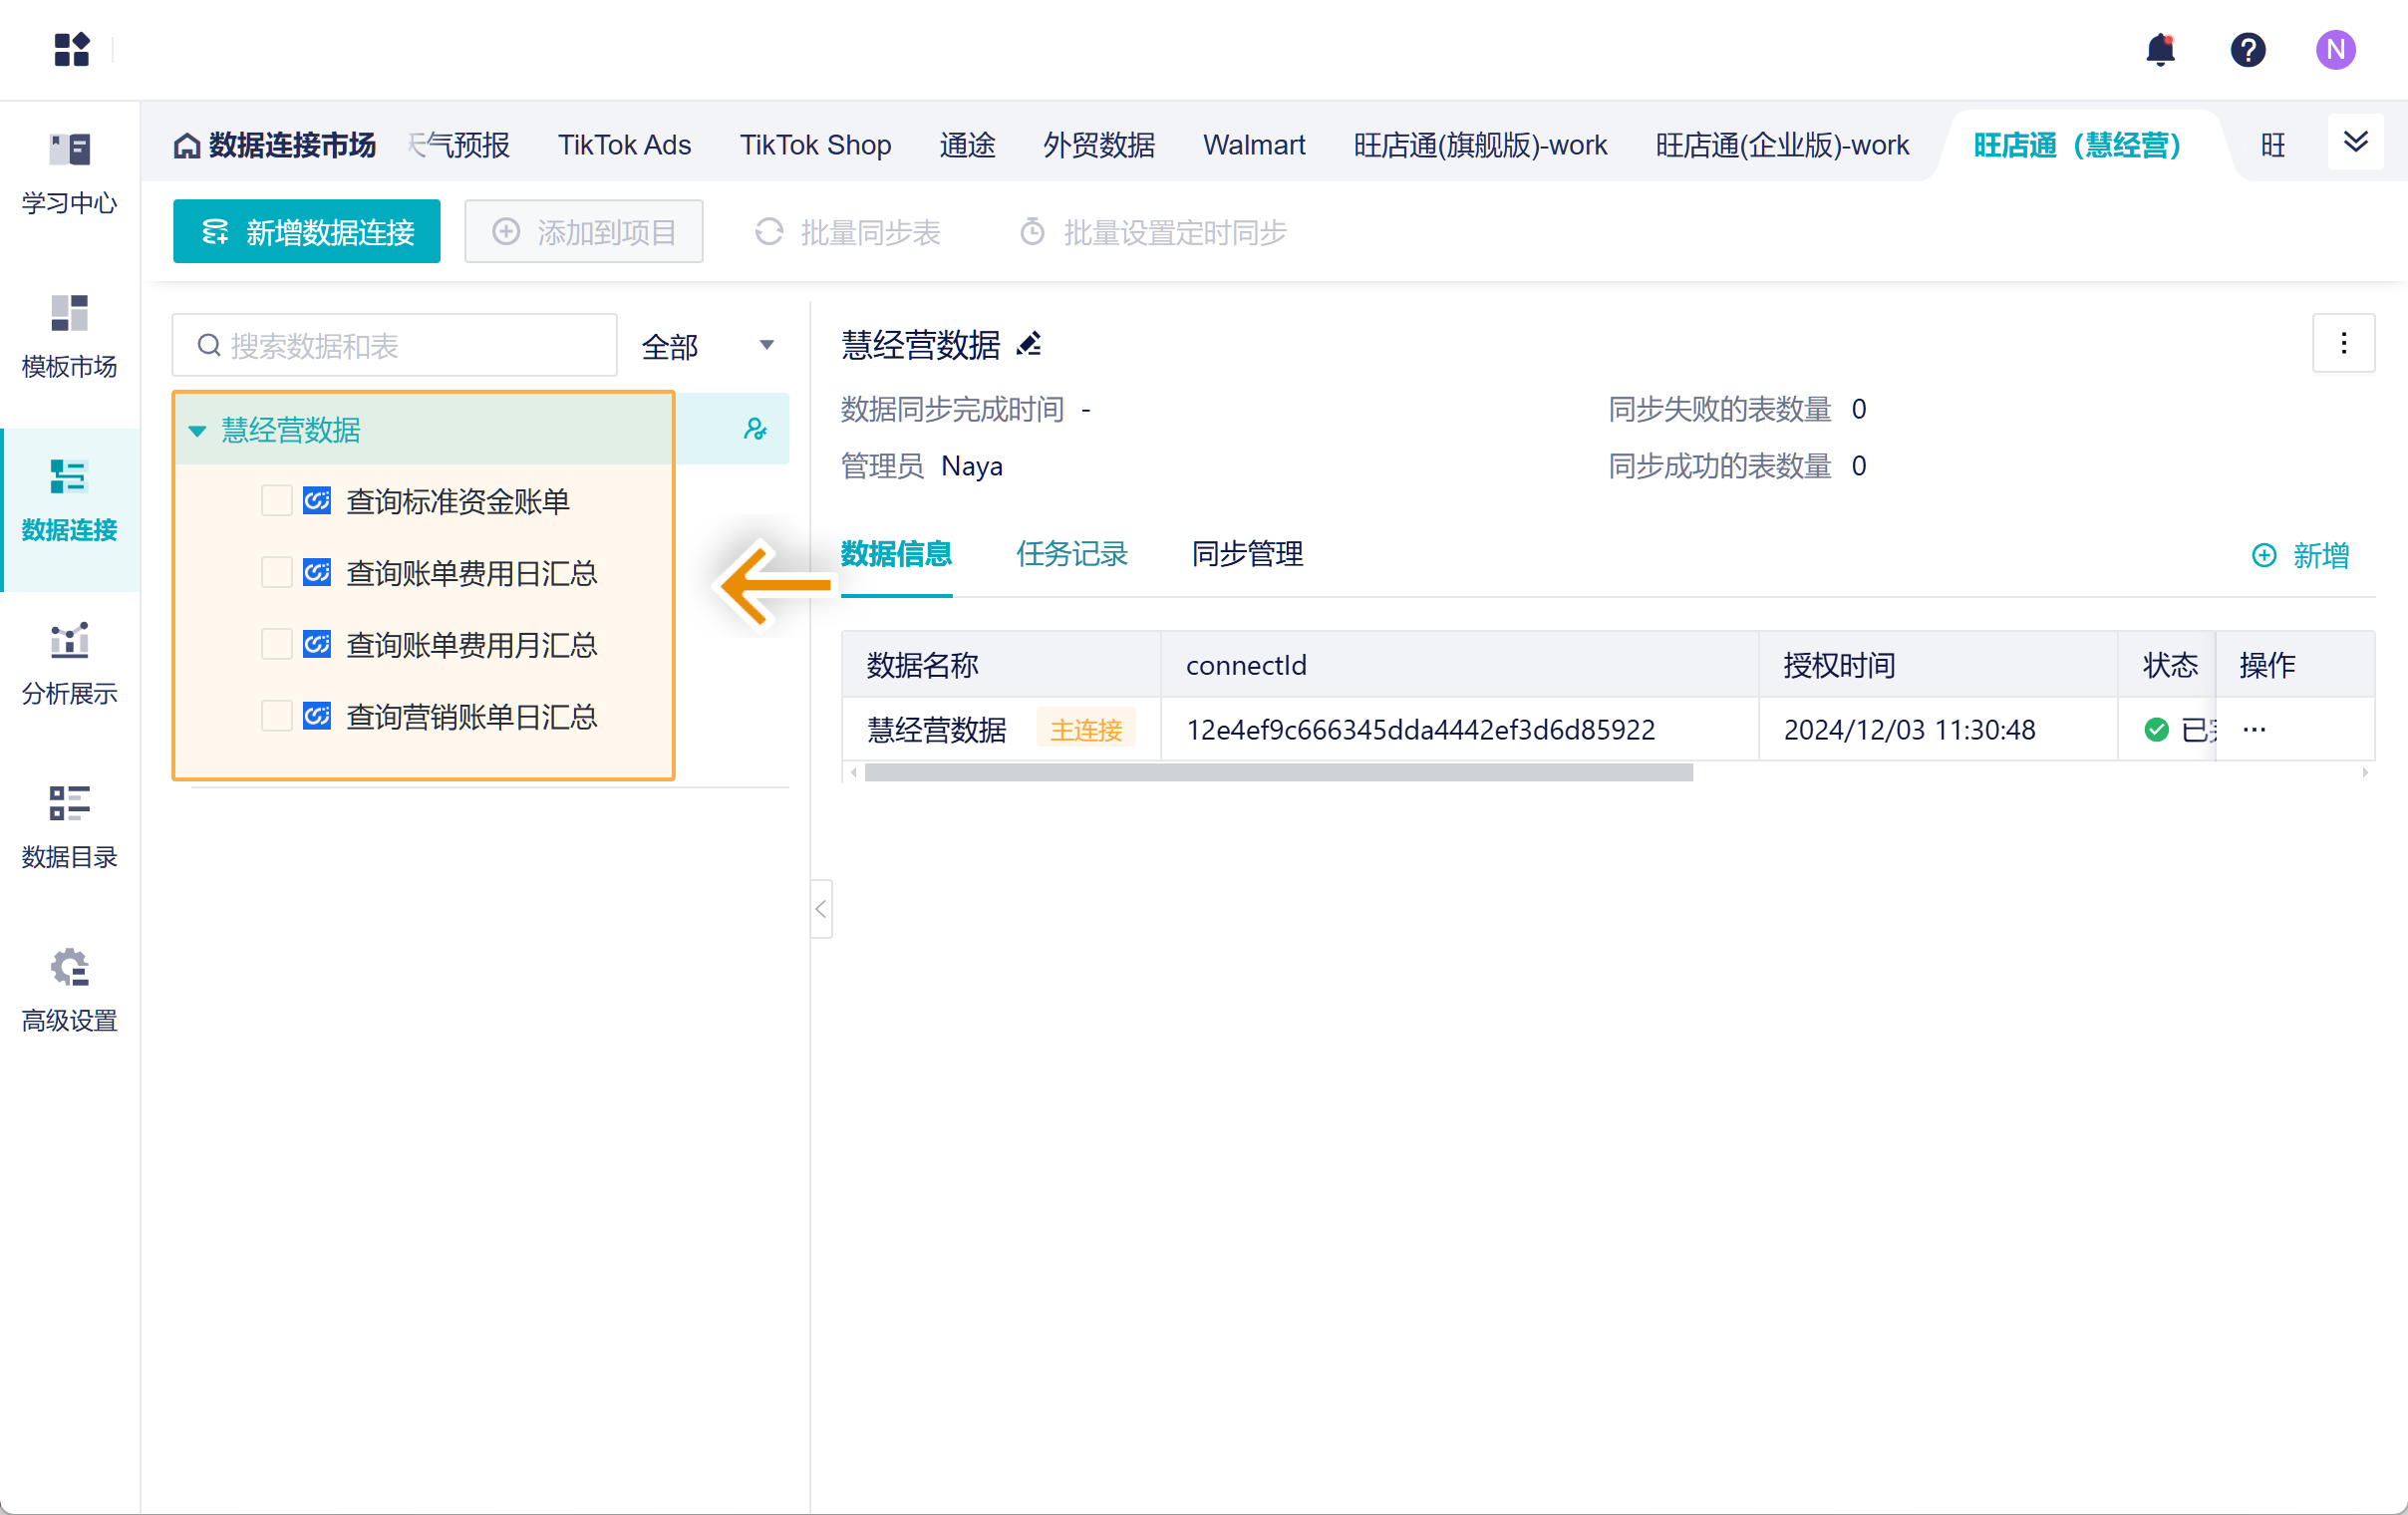Click the edit pencil next to 慧经营数据 title
The width and height of the screenshot is (2408, 1515).
coord(1029,345)
